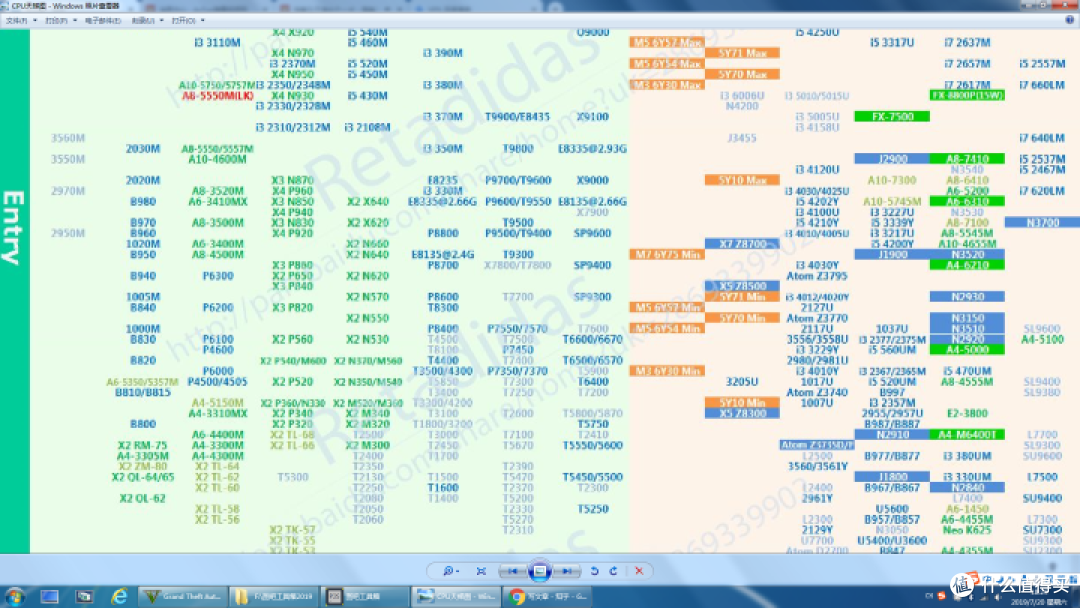Click the red A8-5550M(LK) text
The image size is (1080, 608).
click(x=218, y=96)
